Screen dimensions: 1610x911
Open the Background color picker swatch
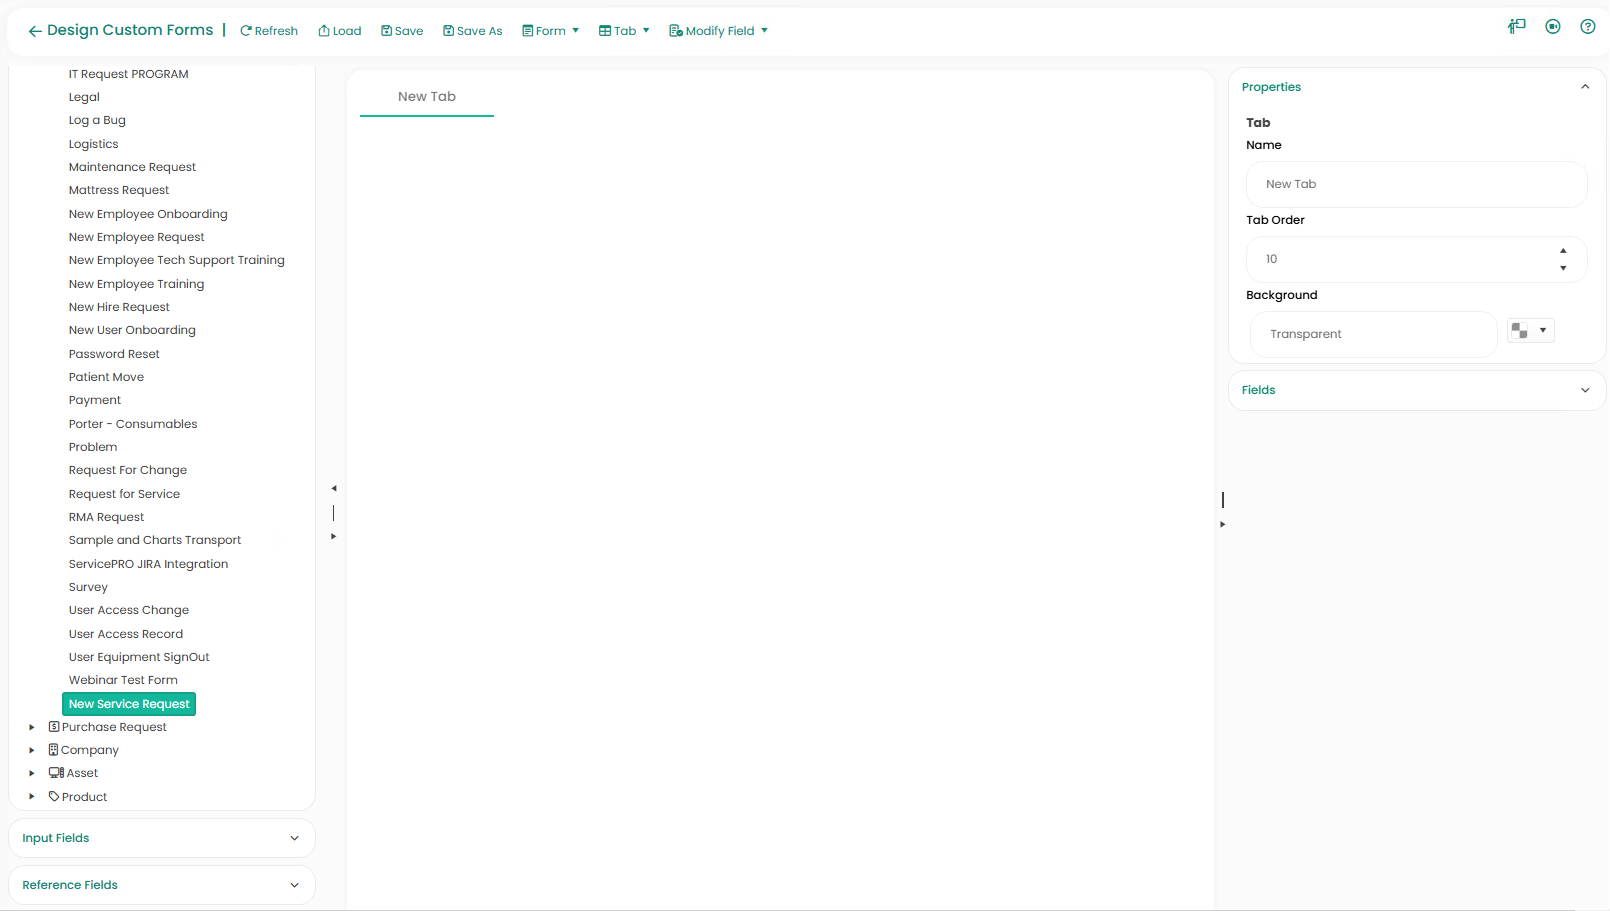point(1530,331)
